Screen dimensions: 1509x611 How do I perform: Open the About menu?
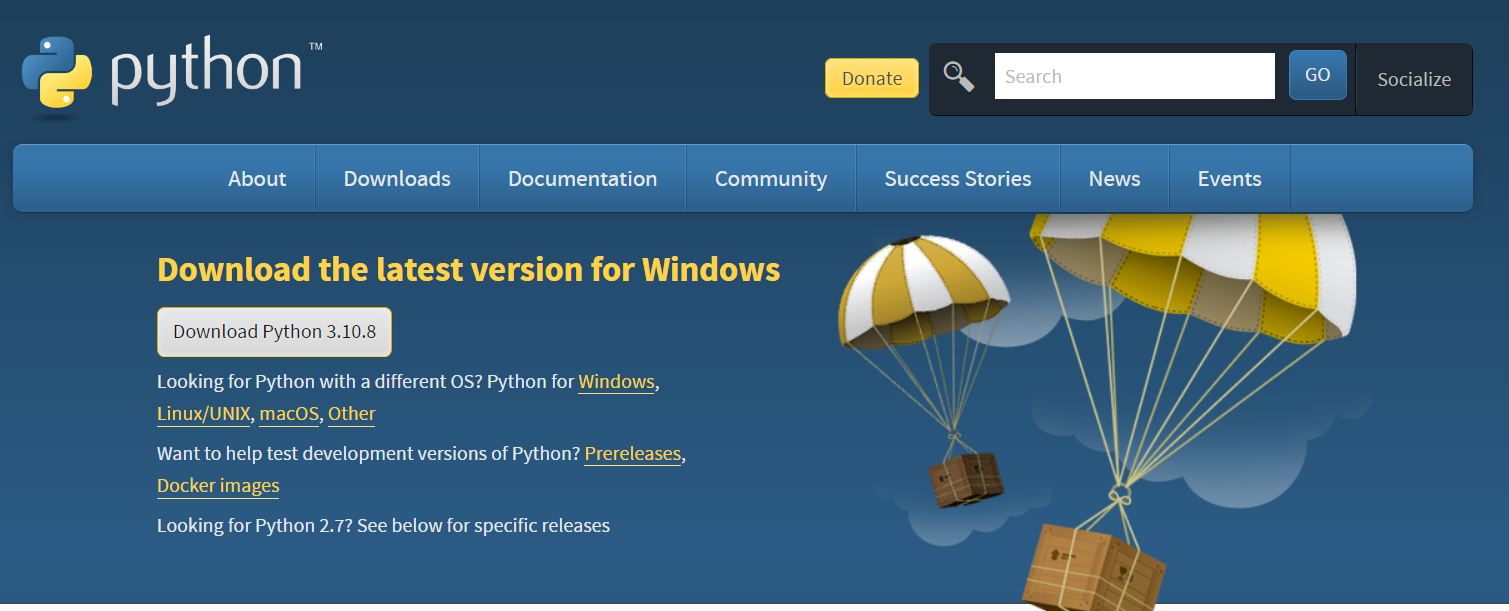coord(257,179)
